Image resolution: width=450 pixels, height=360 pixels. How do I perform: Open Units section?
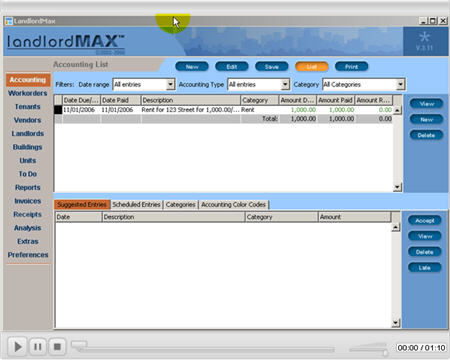click(x=28, y=161)
